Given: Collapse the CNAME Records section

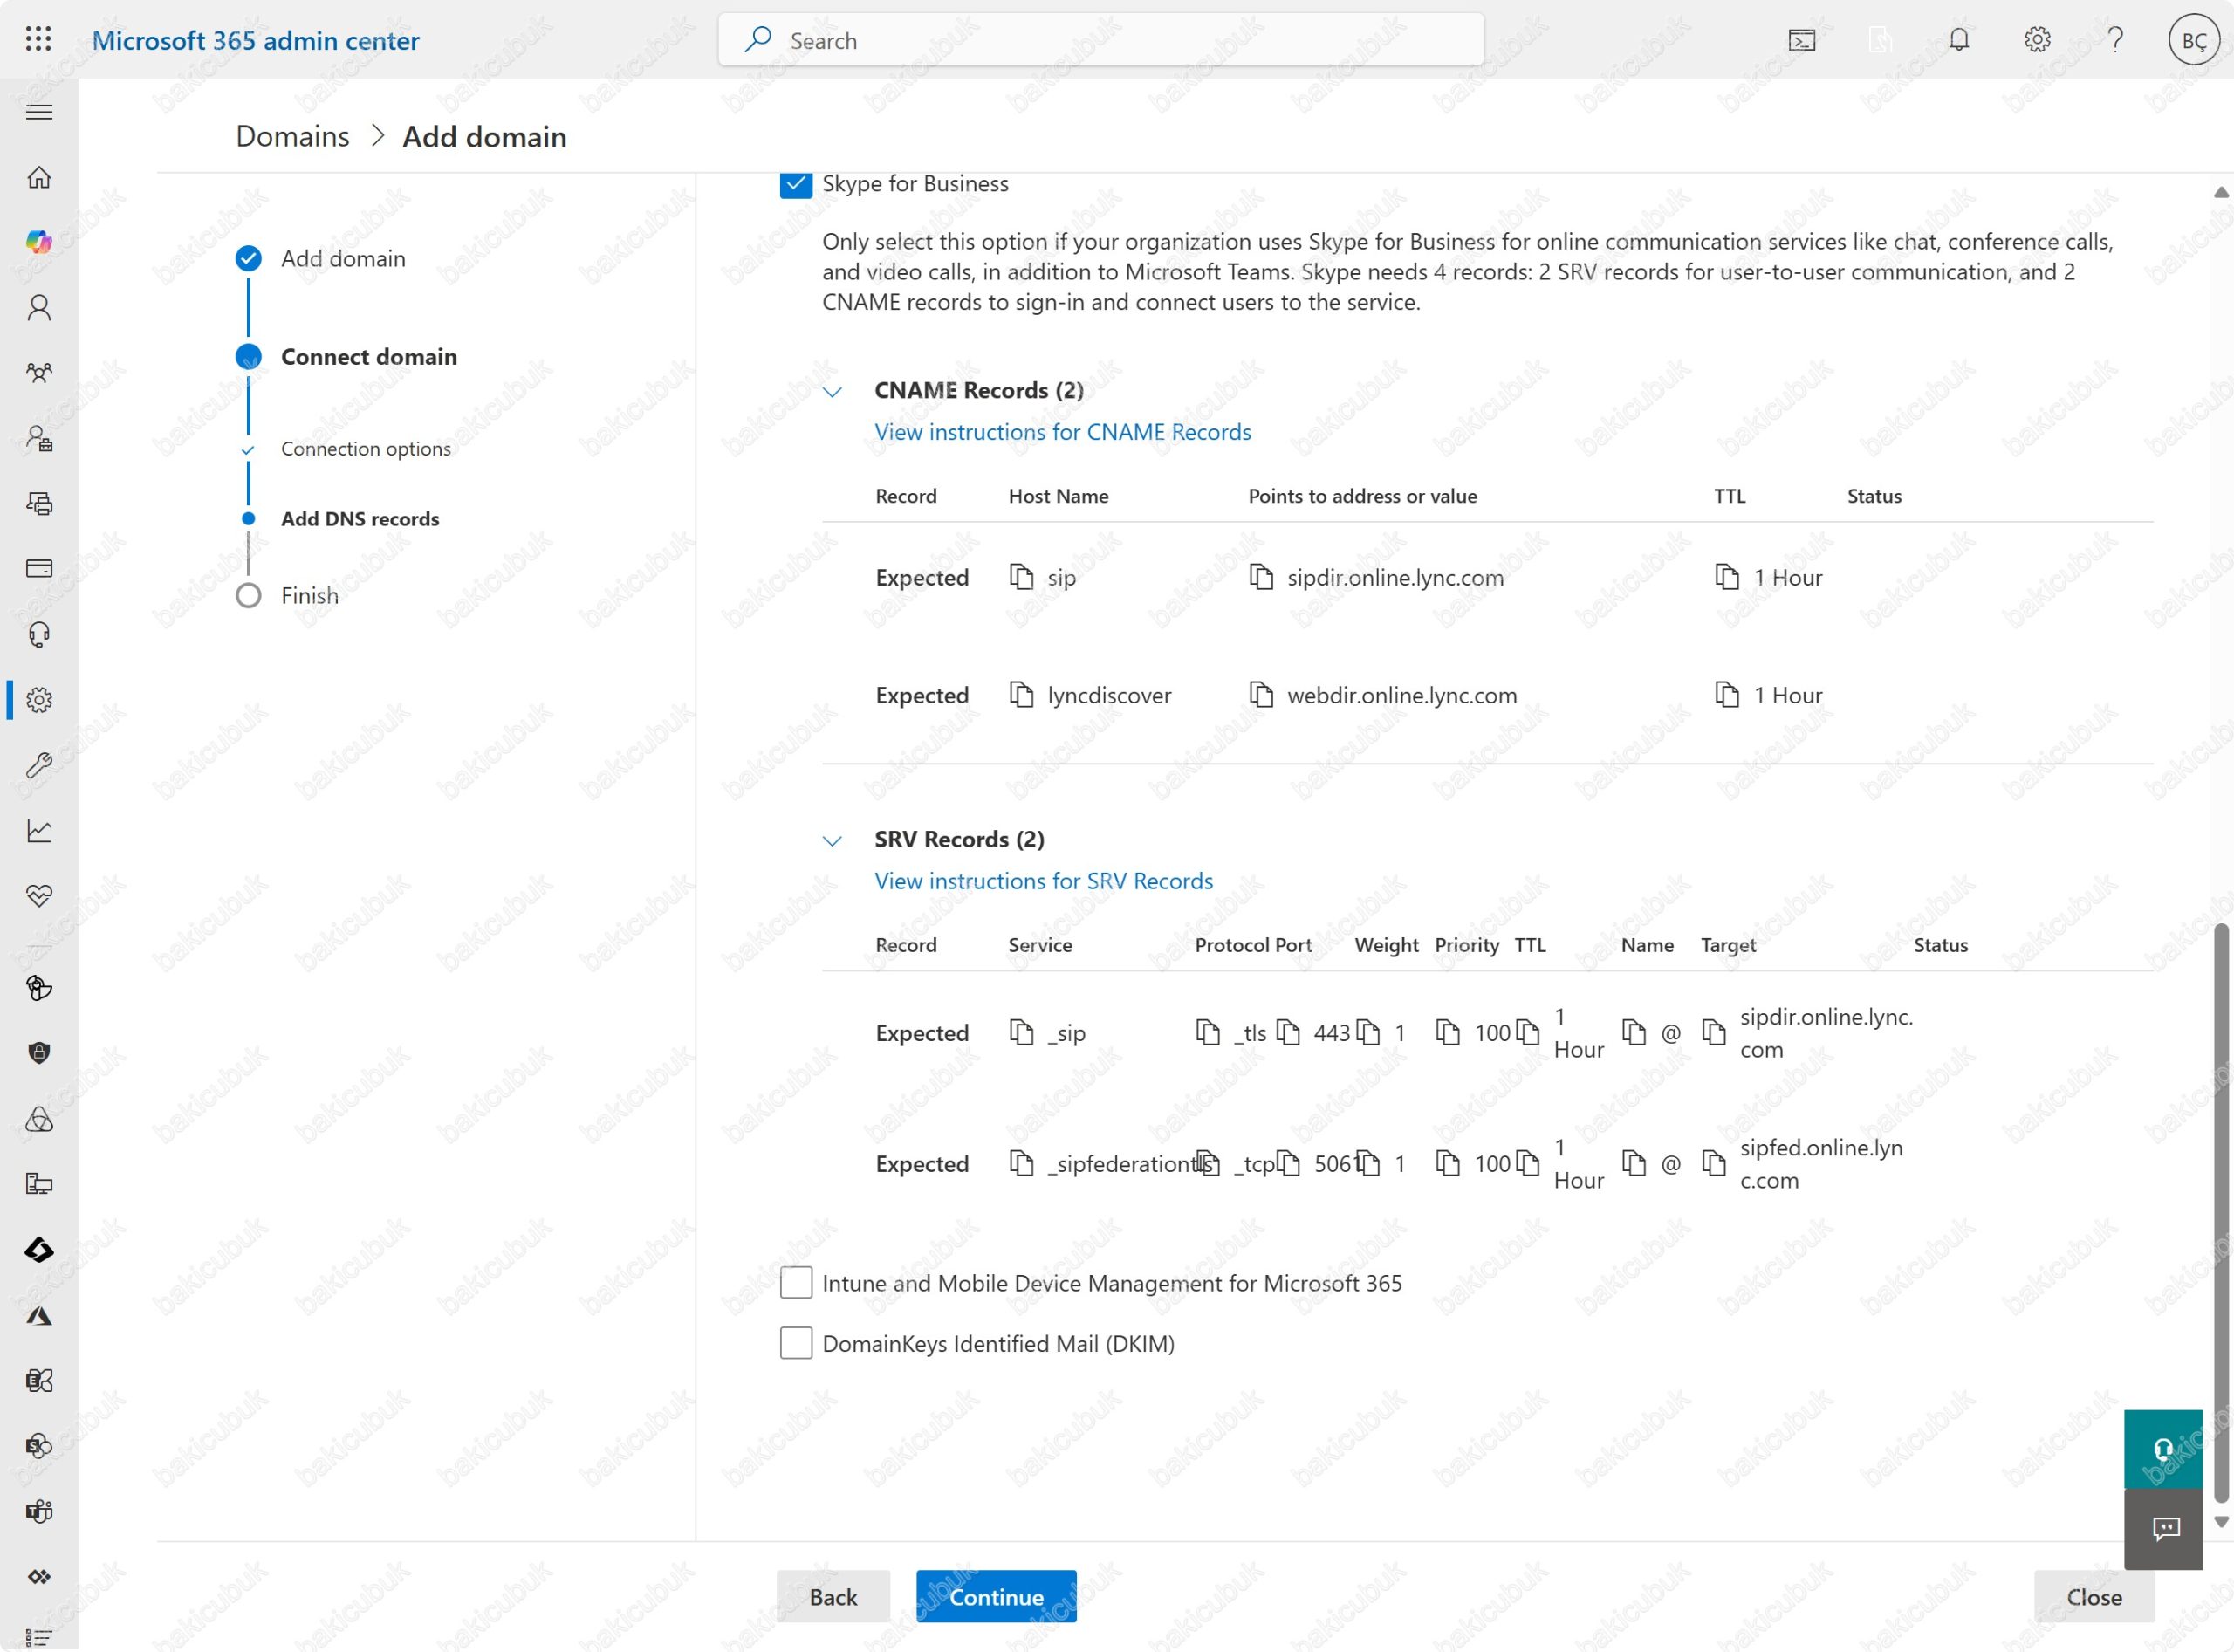Looking at the screenshot, I should tap(832, 391).
